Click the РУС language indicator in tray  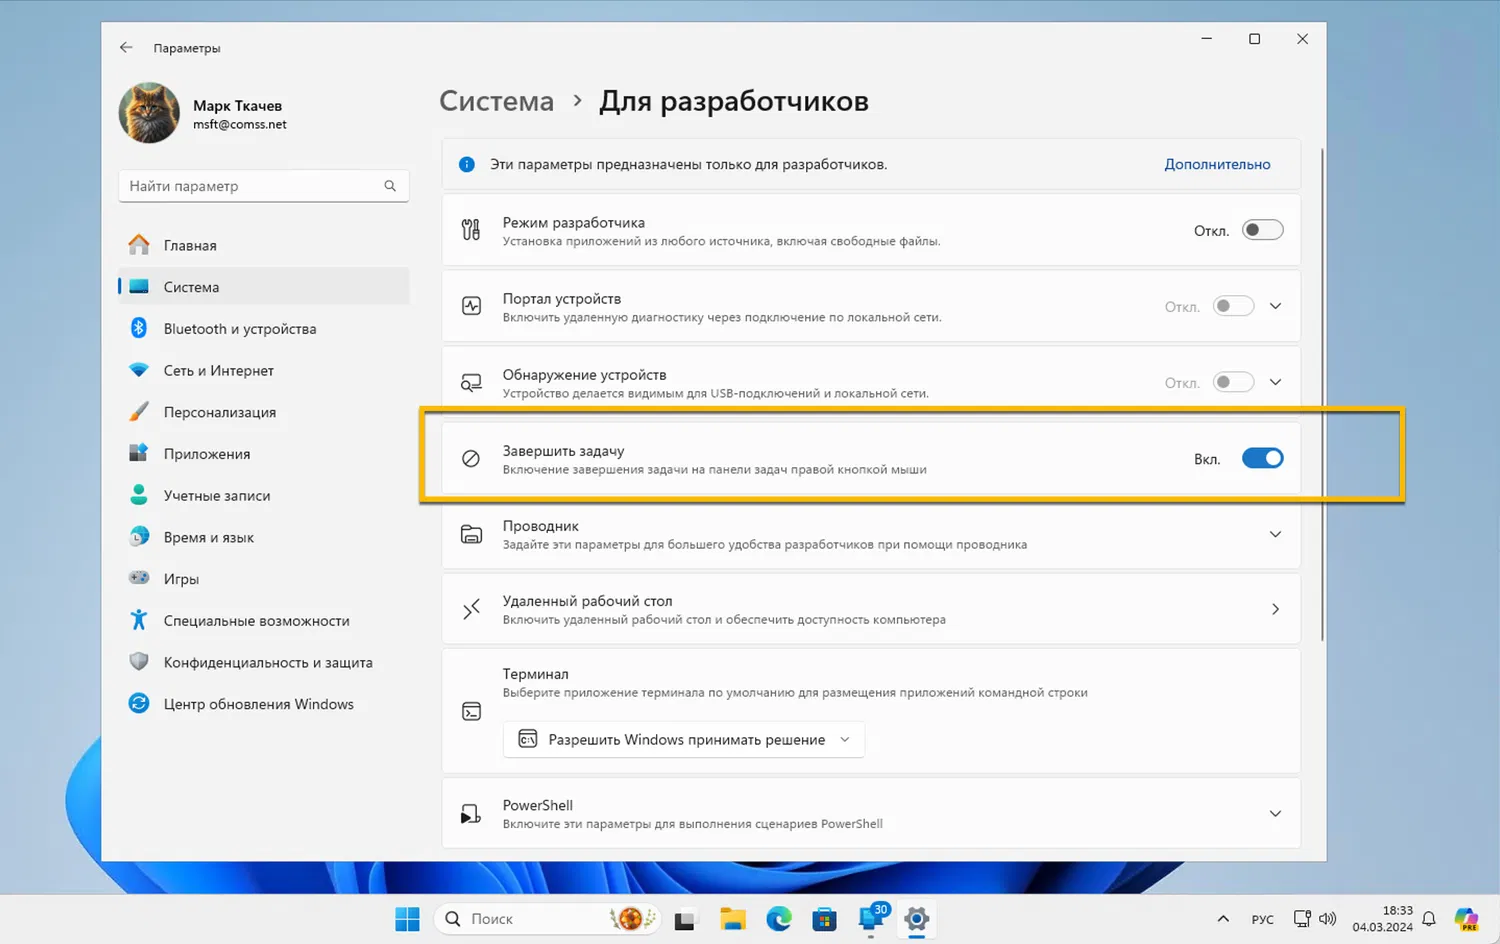tap(1263, 919)
